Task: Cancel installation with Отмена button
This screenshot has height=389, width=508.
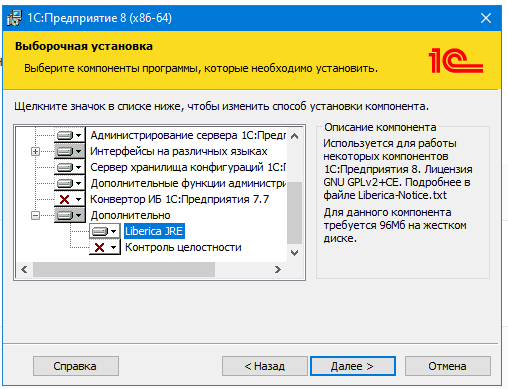Action: click(x=447, y=366)
